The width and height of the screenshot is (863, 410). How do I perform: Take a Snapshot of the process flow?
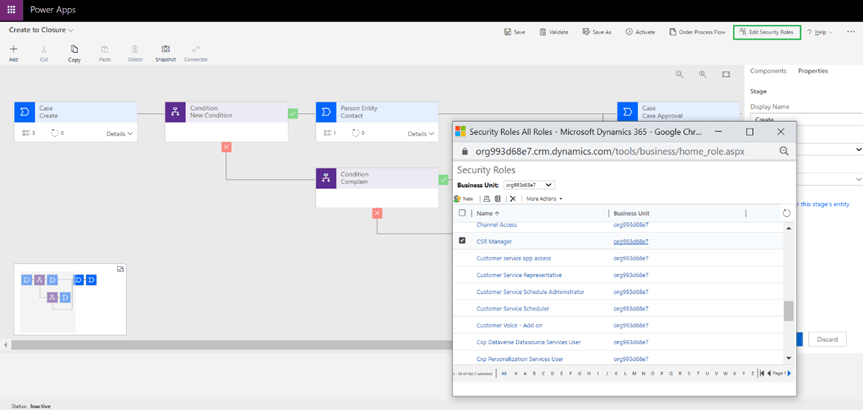[x=165, y=53]
